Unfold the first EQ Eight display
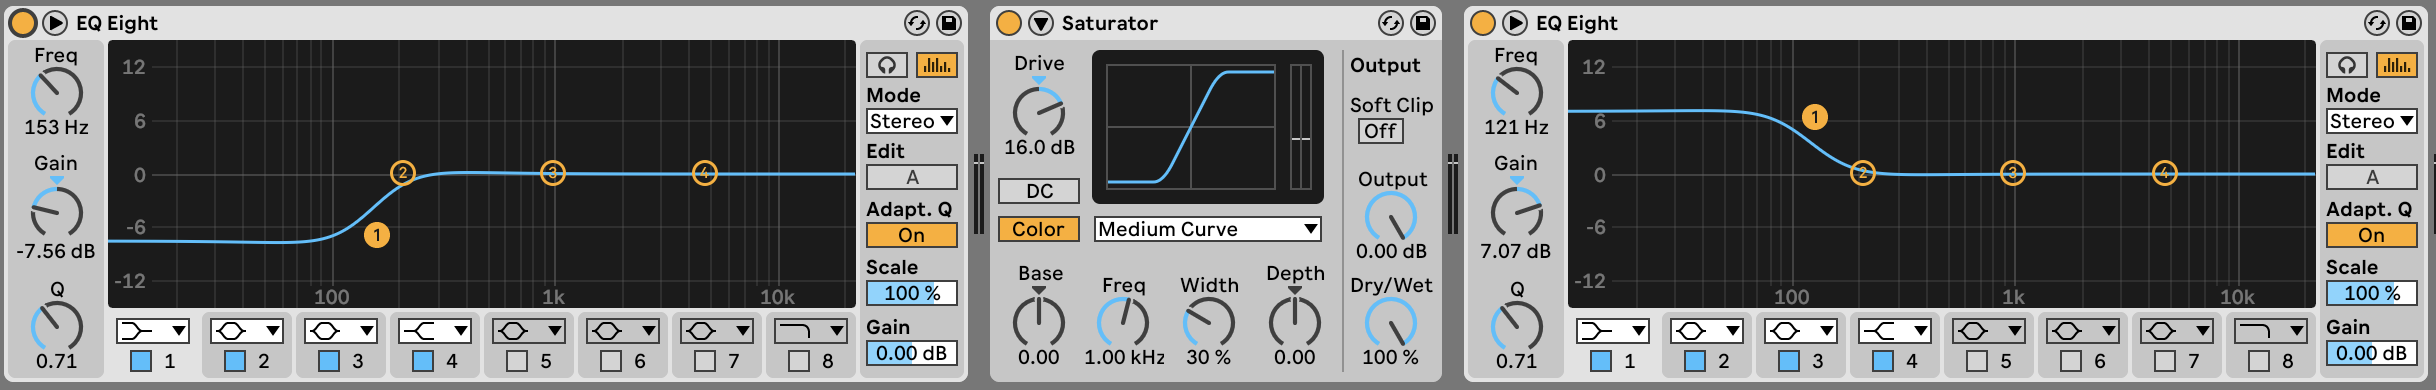2436x390 pixels. 55,22
